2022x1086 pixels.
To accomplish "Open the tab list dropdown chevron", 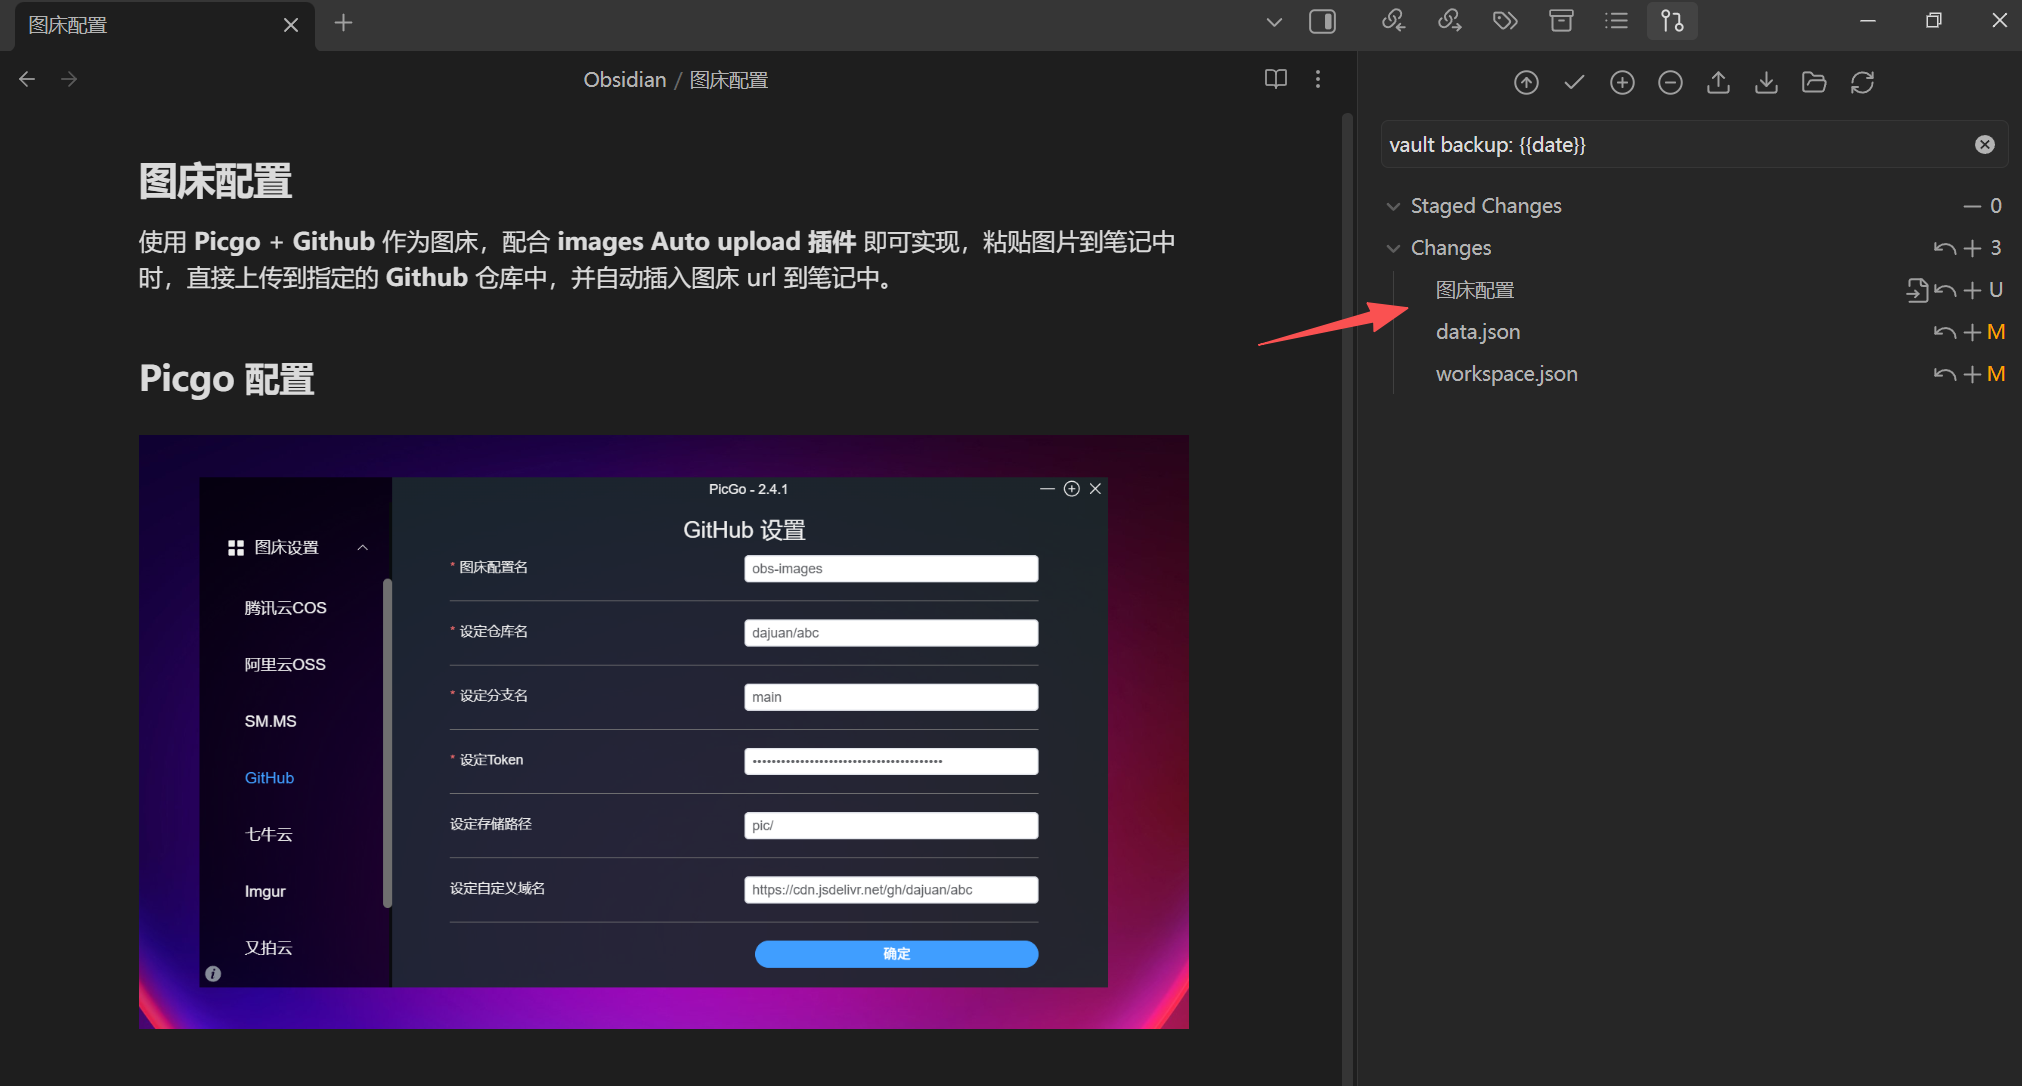I will pyautogui.click(x=1274, y=21).
